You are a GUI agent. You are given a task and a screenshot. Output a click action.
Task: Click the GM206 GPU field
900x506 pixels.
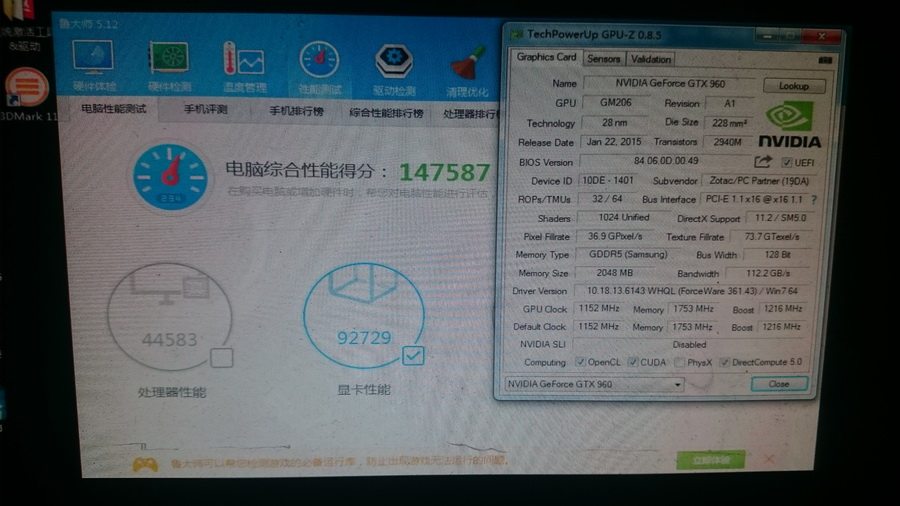[615, 102]
